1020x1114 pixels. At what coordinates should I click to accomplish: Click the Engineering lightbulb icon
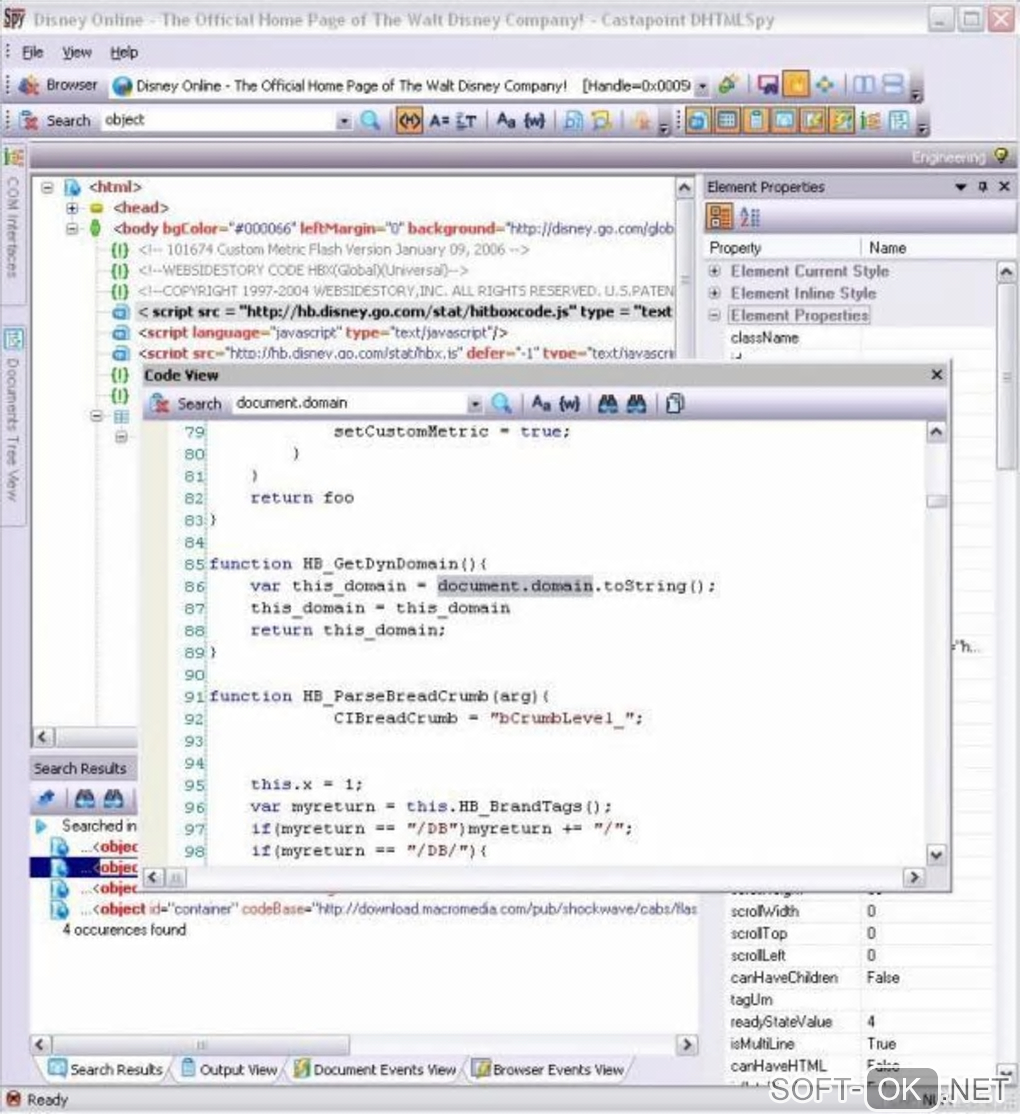point(1002,156)
